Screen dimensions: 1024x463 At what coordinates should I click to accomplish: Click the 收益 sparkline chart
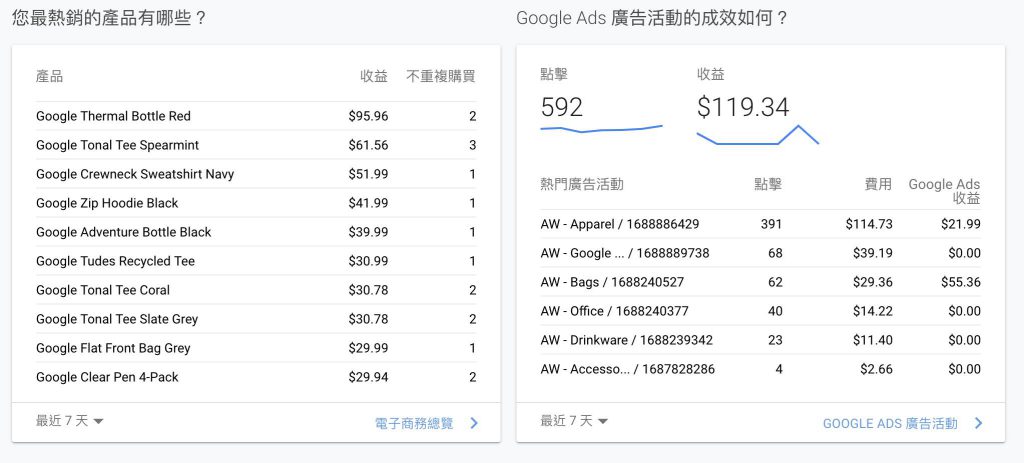(758, 135)
